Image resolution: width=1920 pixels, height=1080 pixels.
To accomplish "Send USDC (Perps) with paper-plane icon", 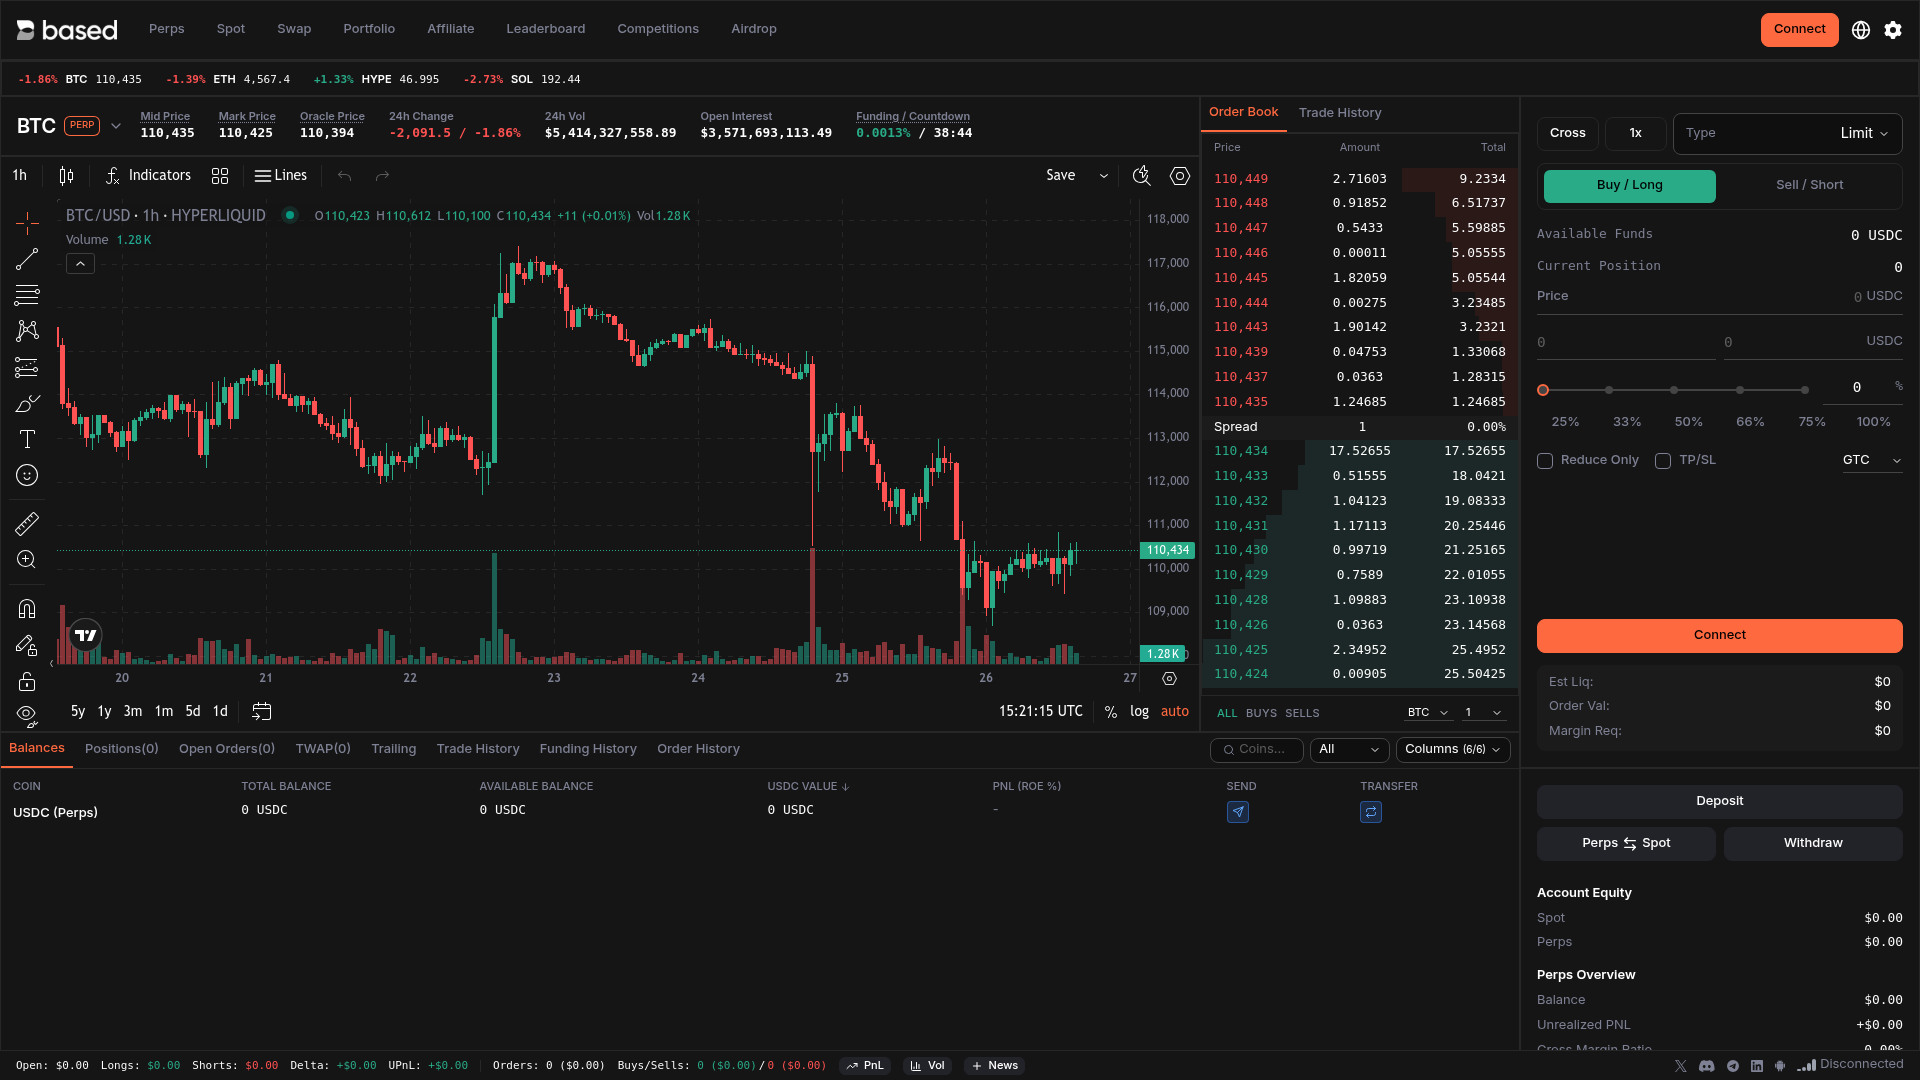I will click(1238, 812).
